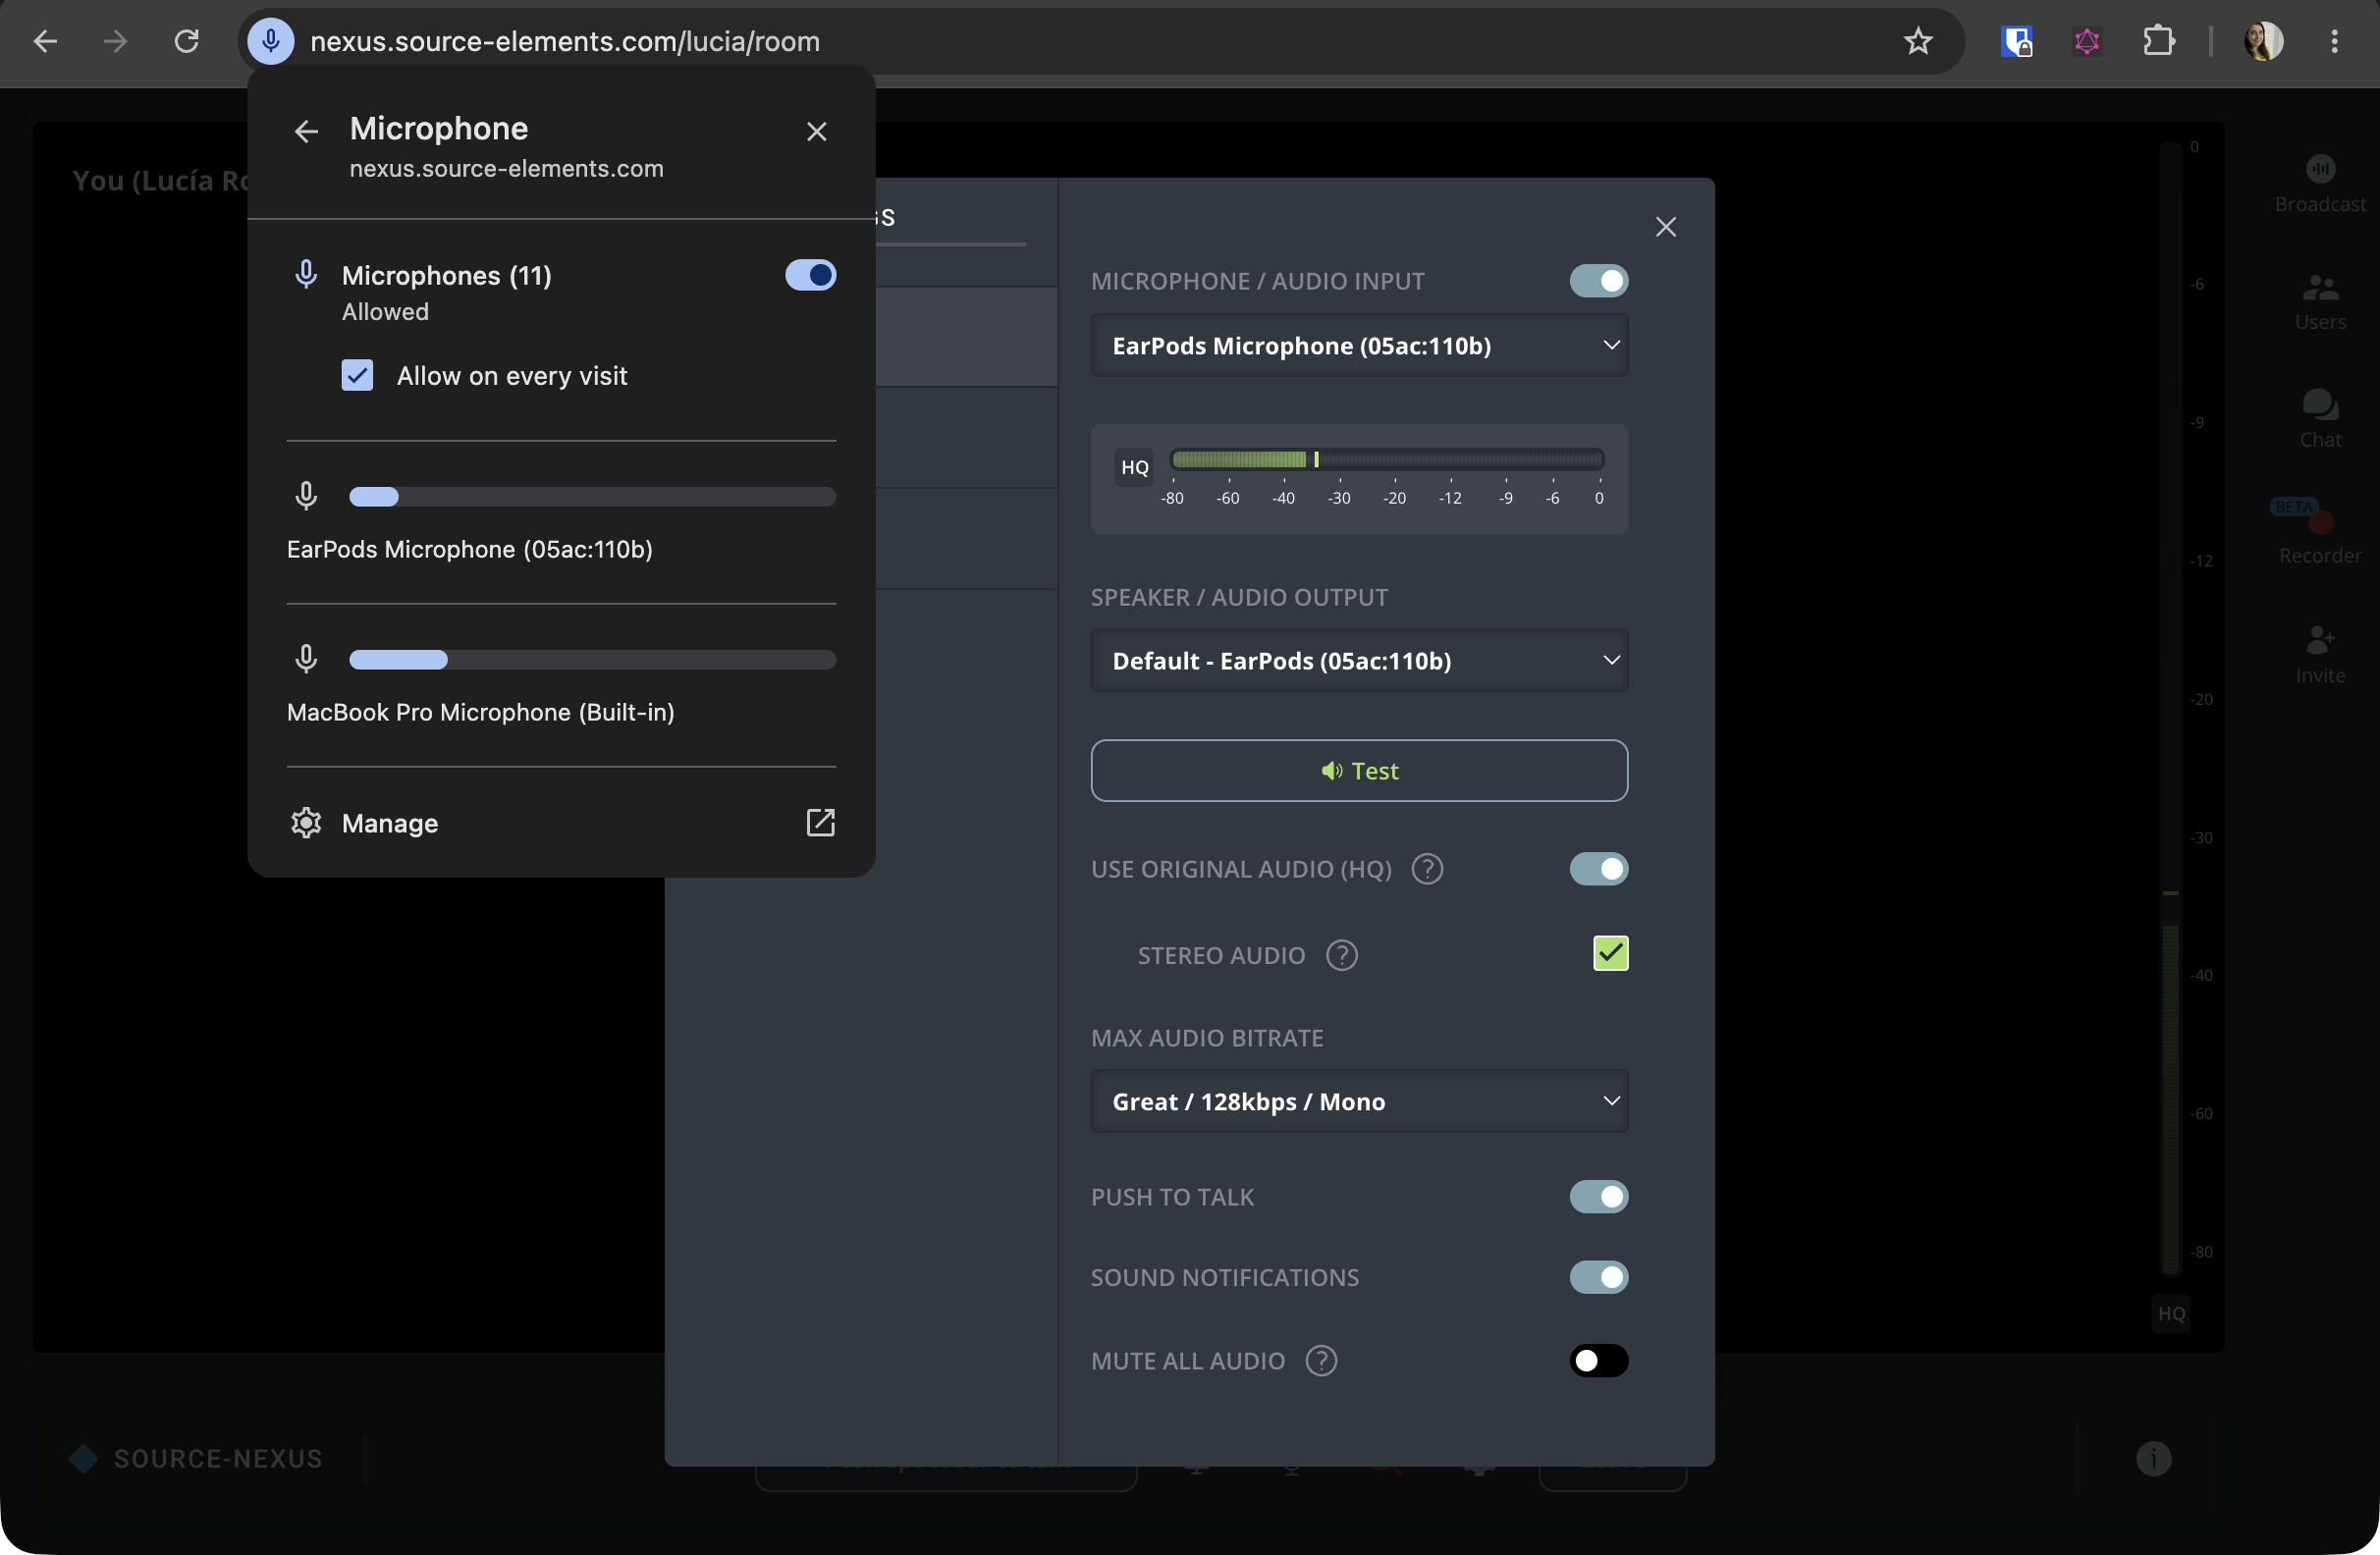The height and width of the screenshot is (1555, 2380).
Task: Open Manage settings external link icon
Action: (820, 823)
